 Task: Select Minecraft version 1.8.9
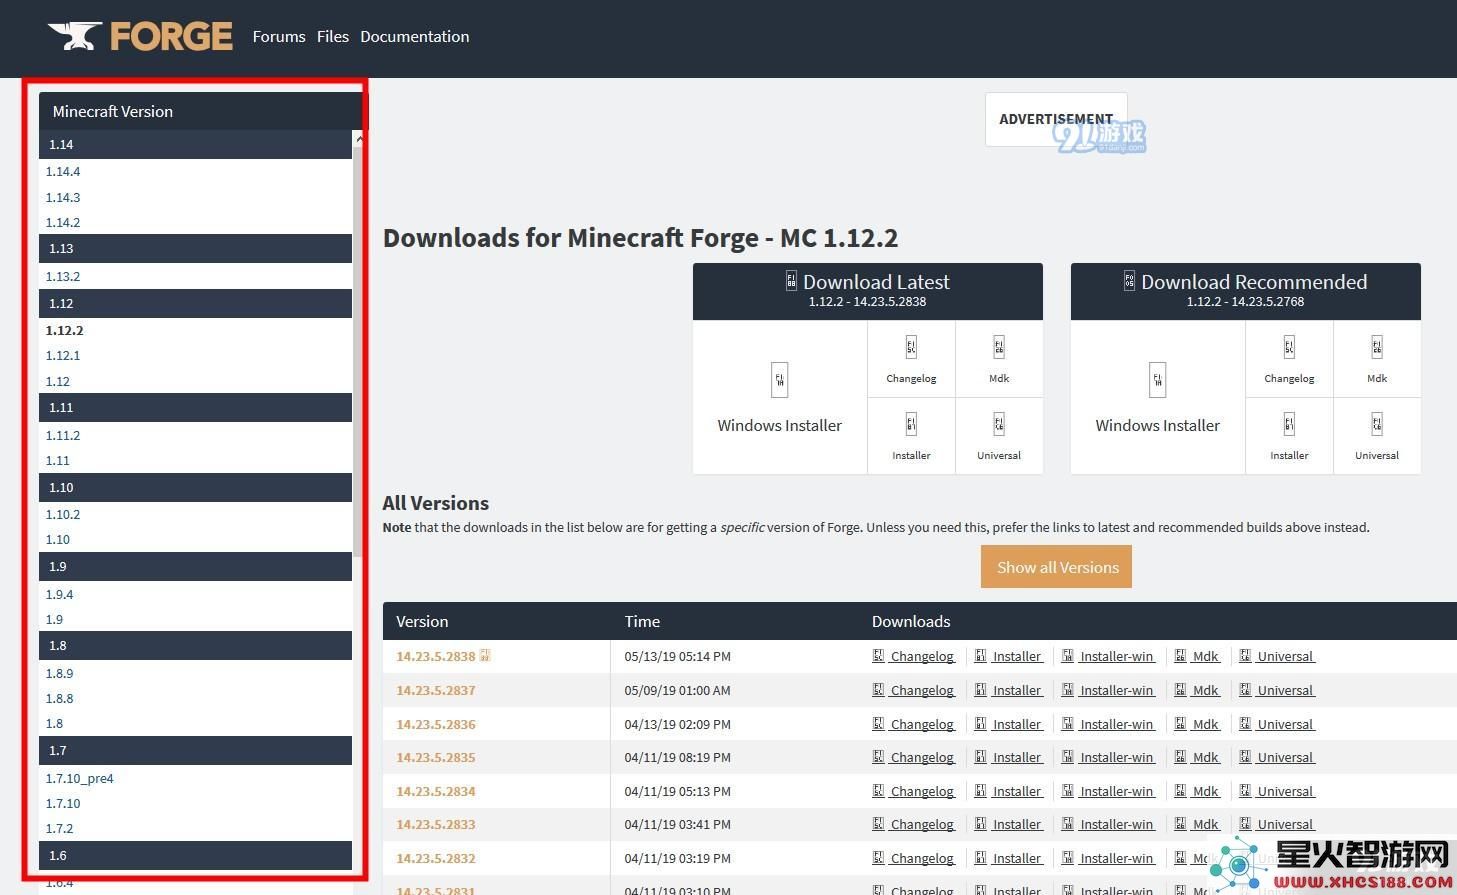[x=59, y=673]
